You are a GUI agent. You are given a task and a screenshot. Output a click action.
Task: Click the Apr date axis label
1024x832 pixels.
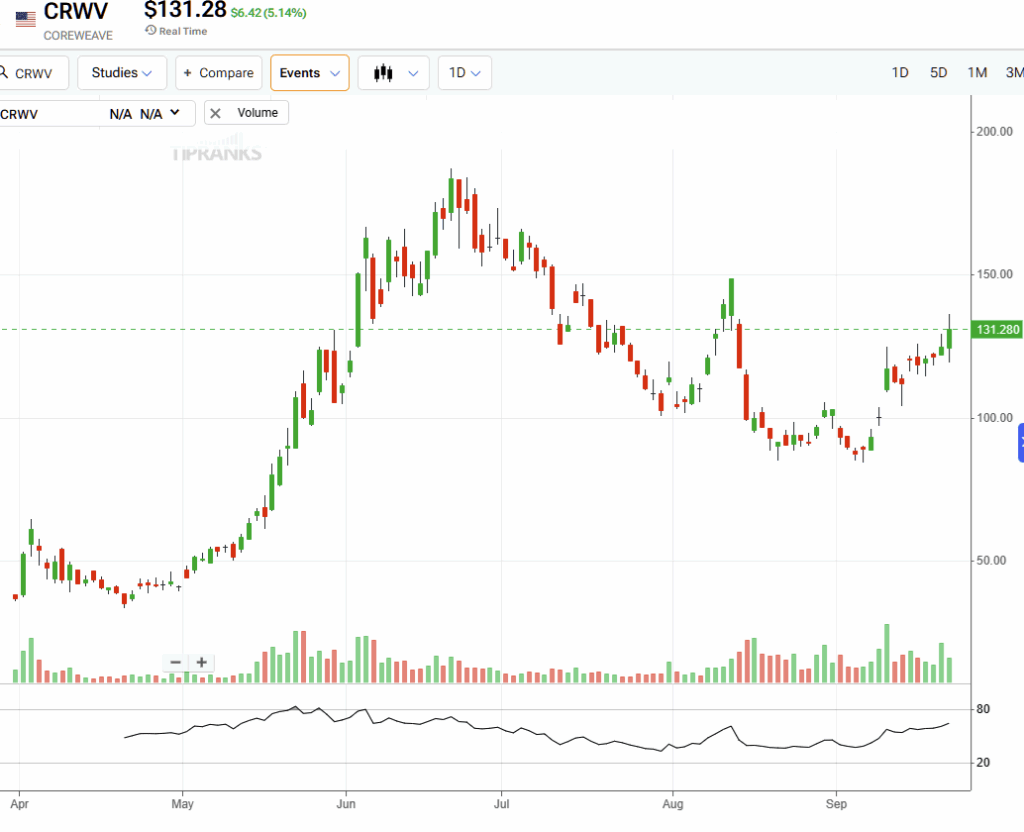(x=20, y=804)
